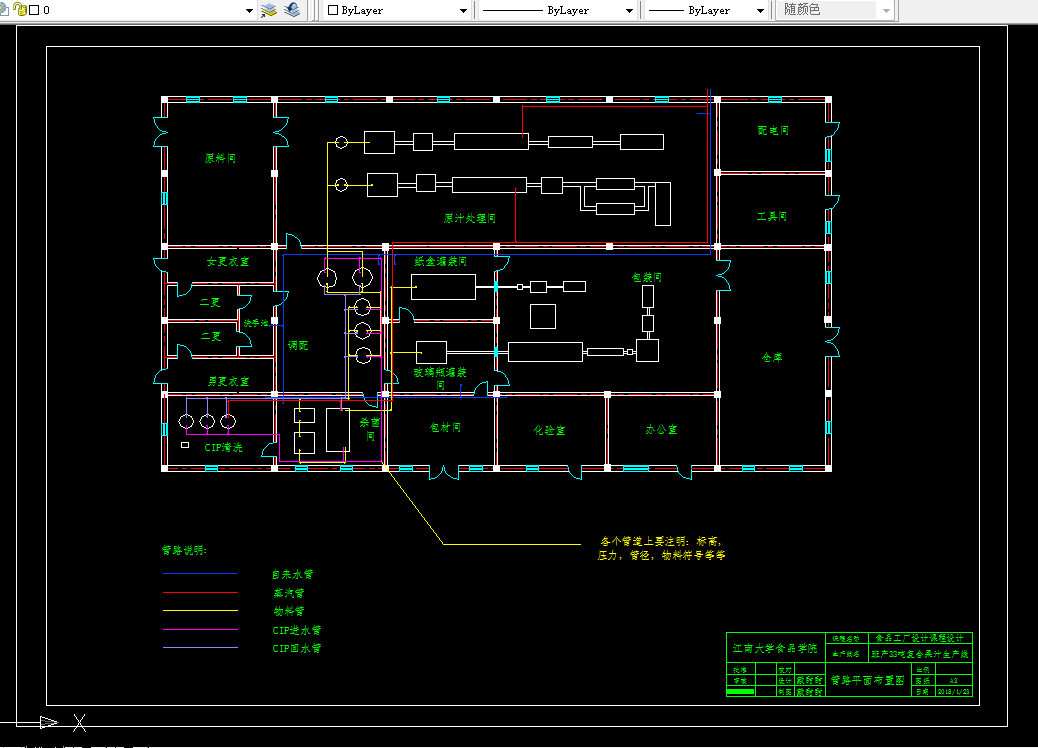Select the 江南大学食品学院 title block text
This screenshot has width=1038, height=748.
[x=775, y=648]
